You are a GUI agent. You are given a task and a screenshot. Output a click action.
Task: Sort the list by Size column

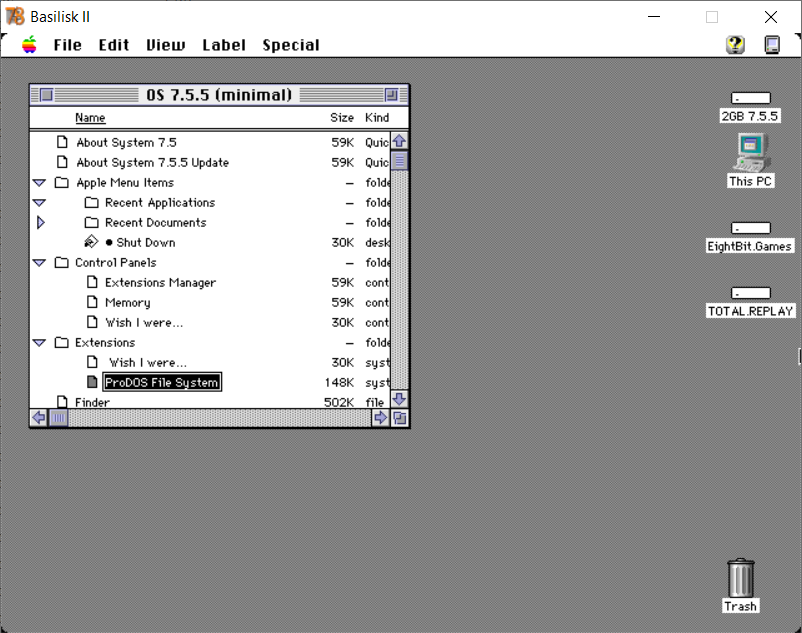click(342, 118)
